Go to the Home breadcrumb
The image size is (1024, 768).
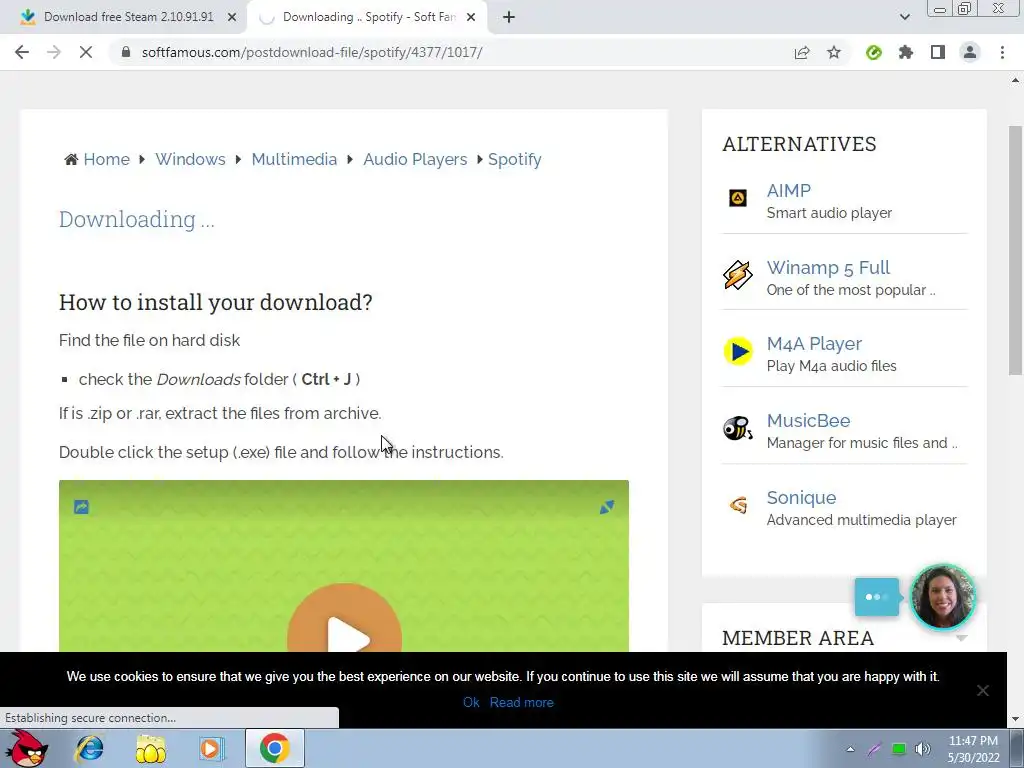(106, 159)
